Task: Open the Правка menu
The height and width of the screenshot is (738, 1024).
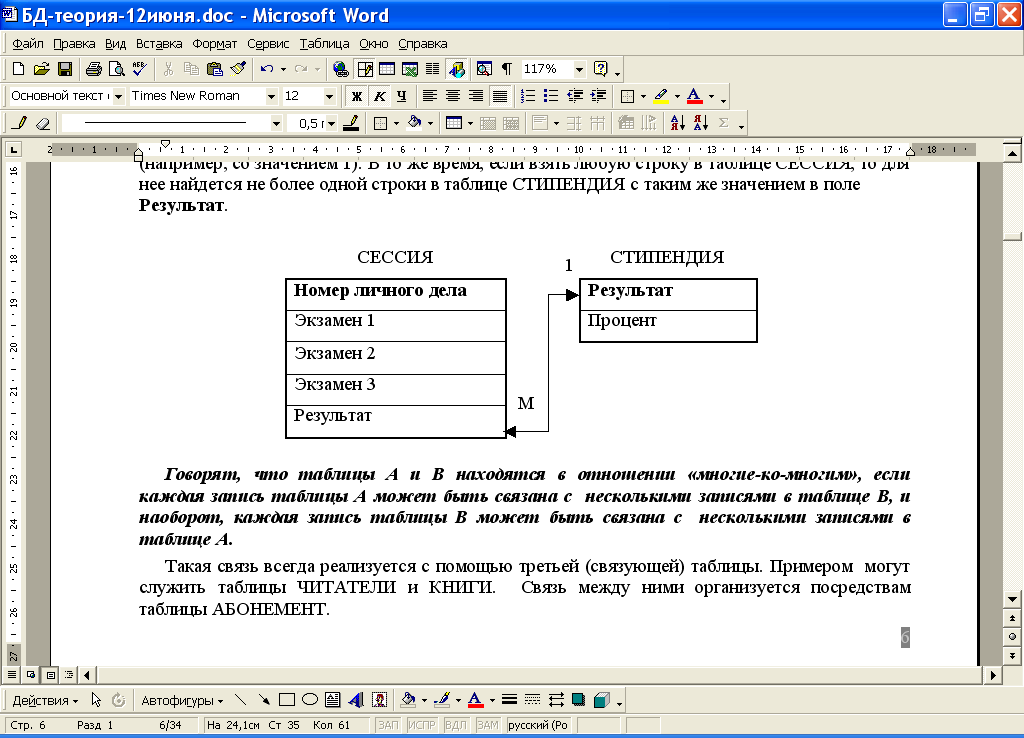Action: 74,44
